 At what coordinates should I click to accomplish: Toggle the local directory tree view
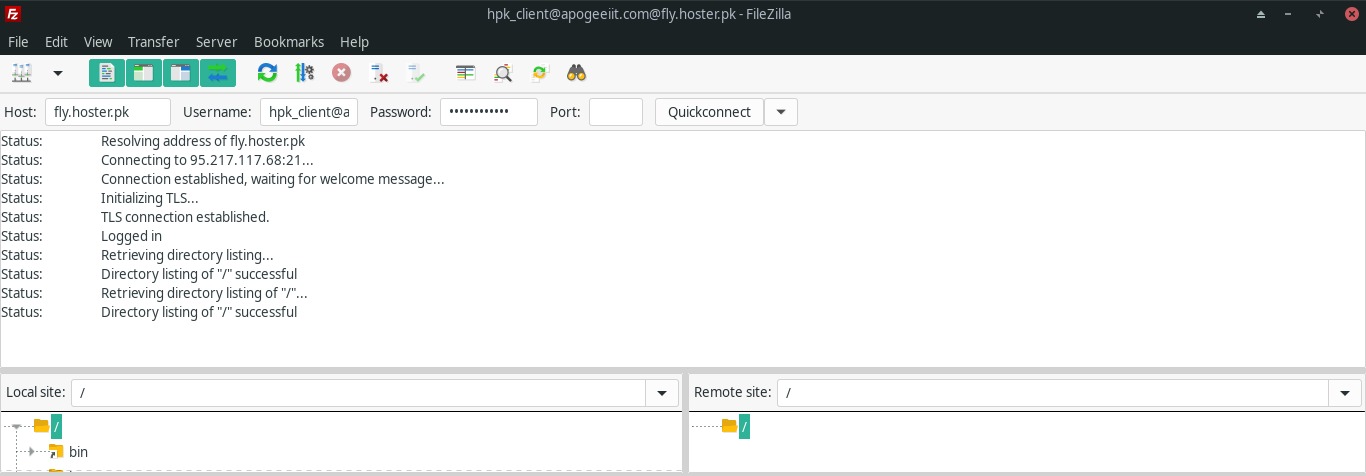point(143,73)
